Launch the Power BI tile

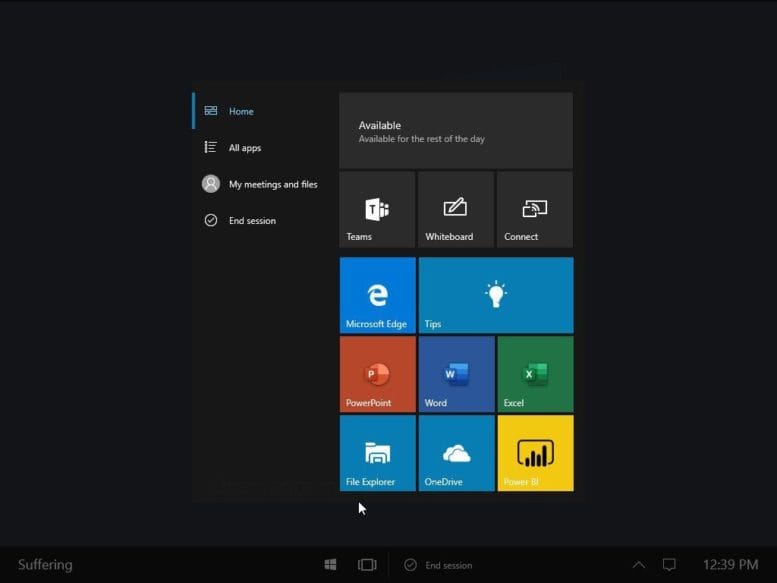(535, 453)
